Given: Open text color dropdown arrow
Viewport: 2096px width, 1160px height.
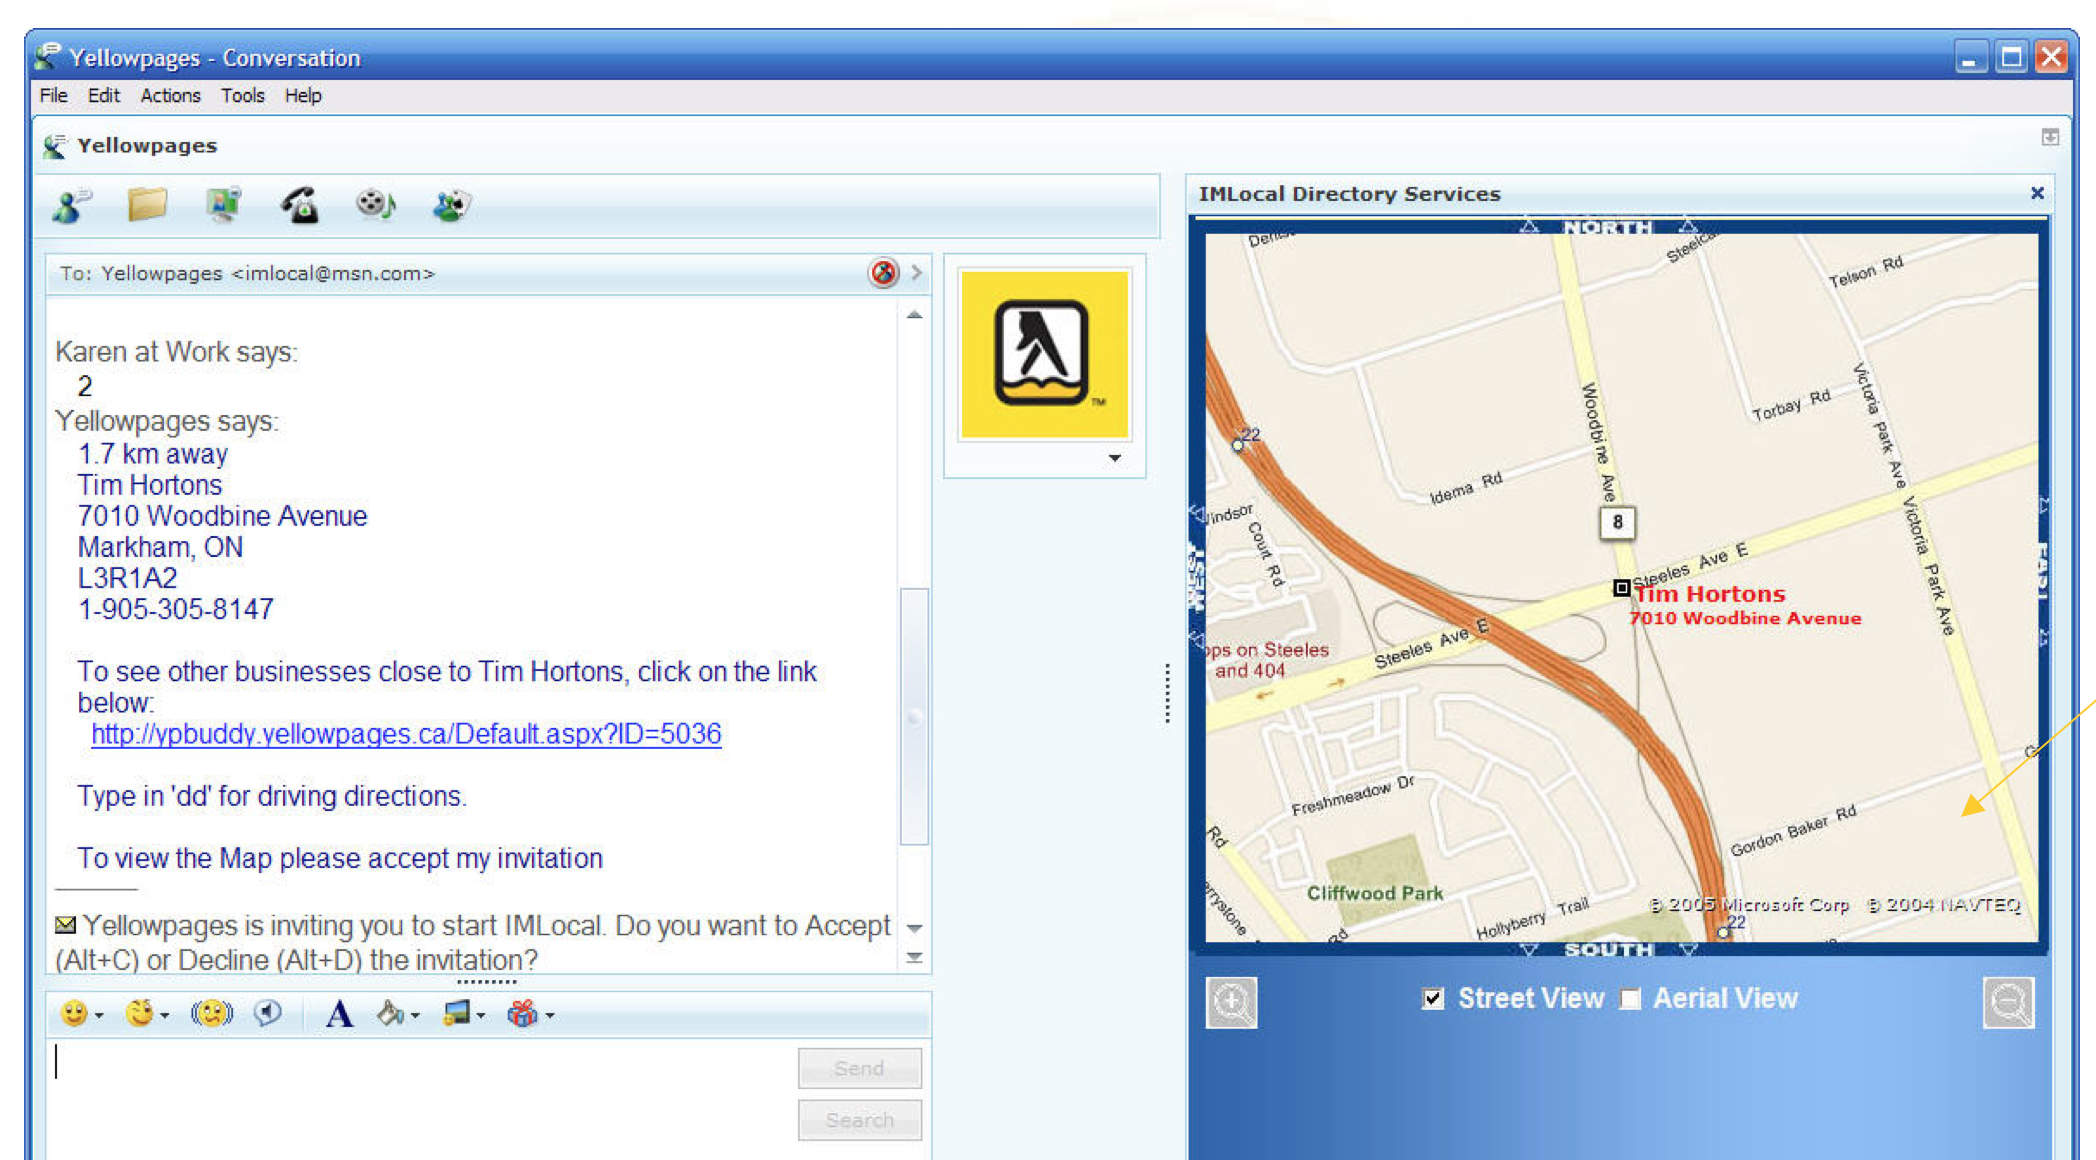Looking at the screenshot, I should click(x=415, y=1017).
